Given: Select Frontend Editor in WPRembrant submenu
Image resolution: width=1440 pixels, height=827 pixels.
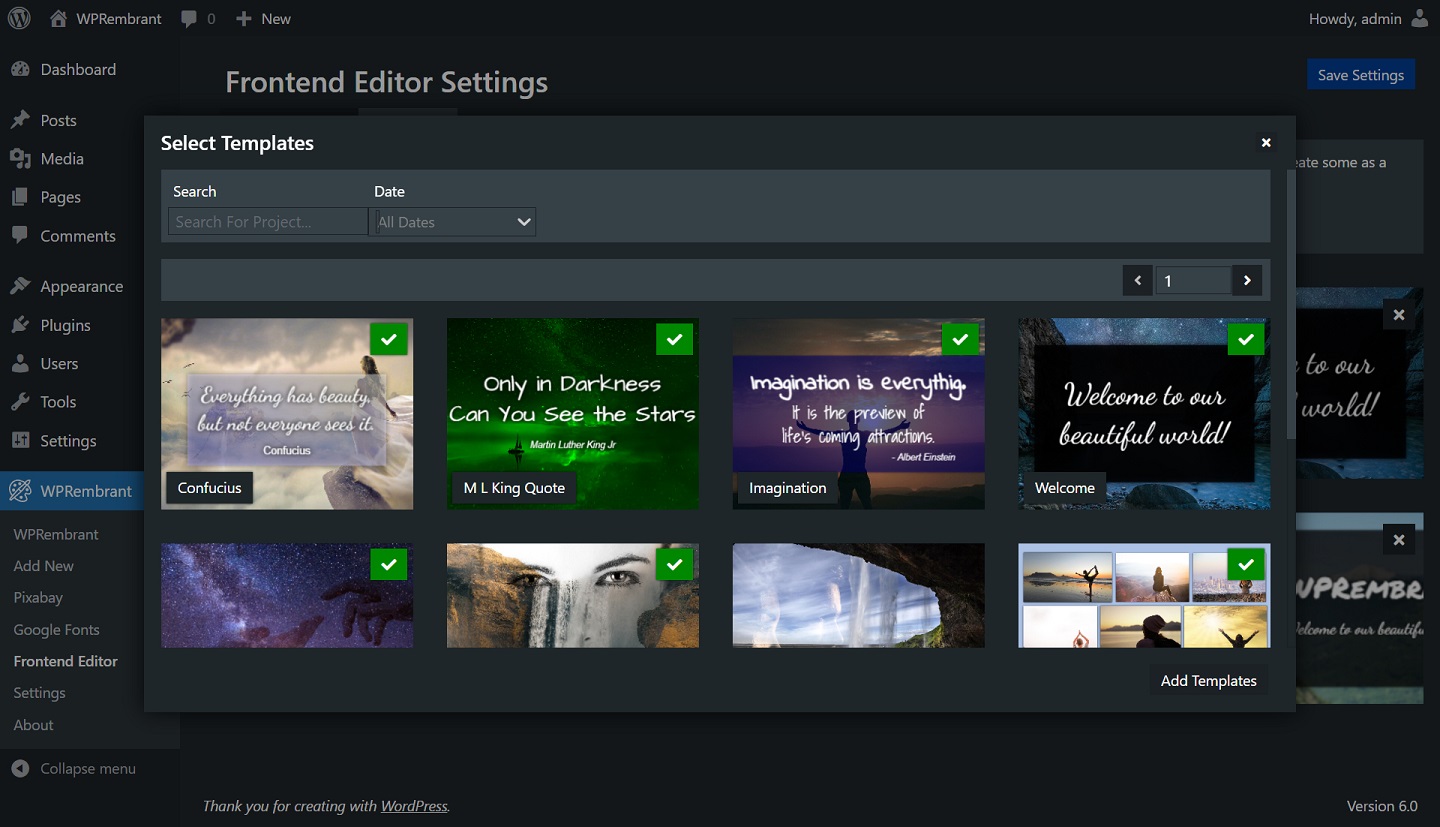Looking at the screenshot, I should click(64, 661).
